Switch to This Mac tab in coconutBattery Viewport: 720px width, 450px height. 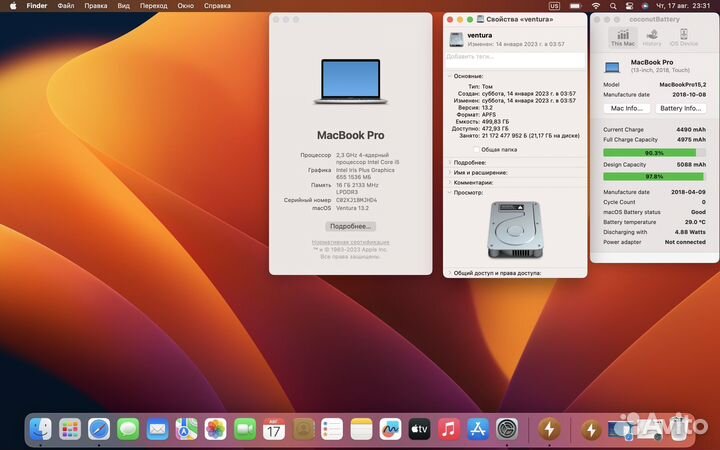pos(623,37)
